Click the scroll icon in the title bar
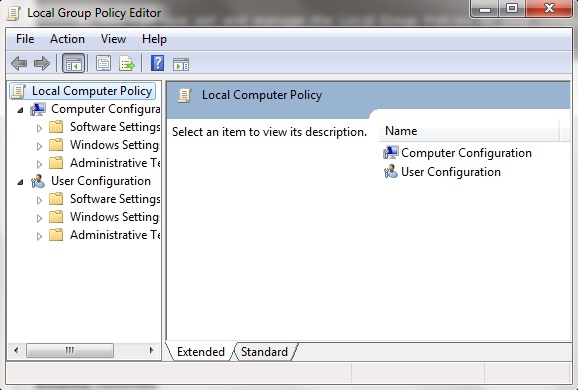The width and height of the screenshot is (578, 391). [14, 14]
